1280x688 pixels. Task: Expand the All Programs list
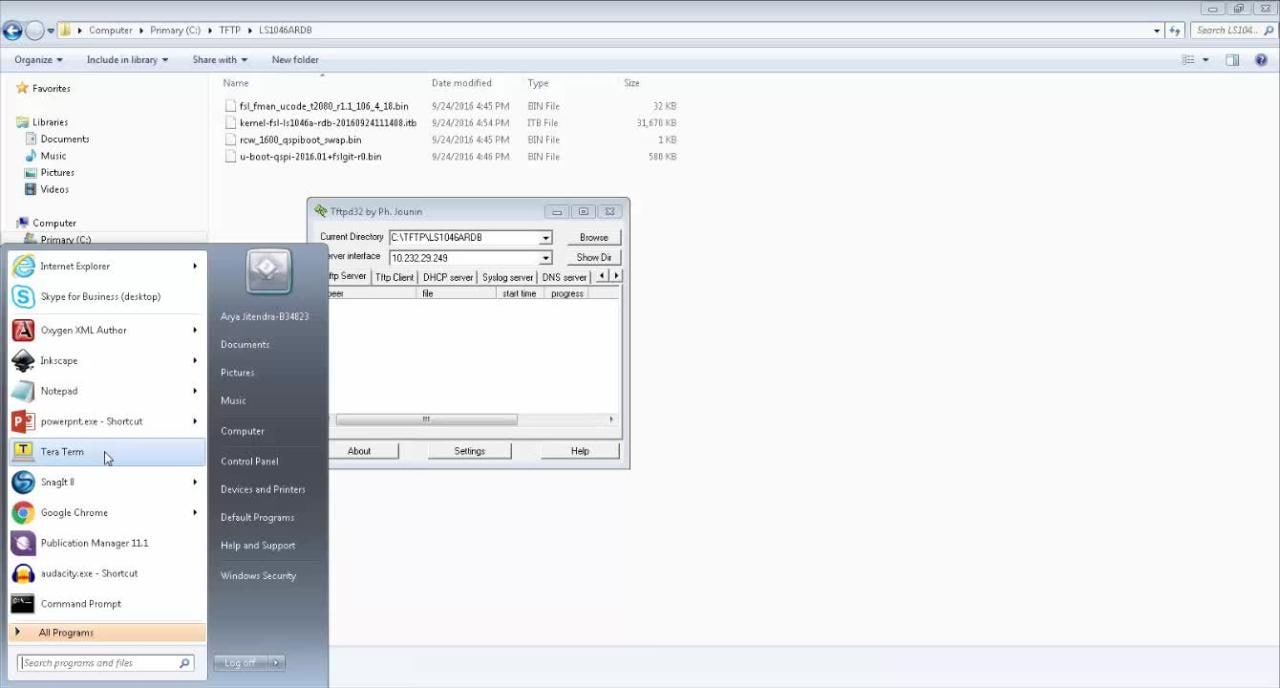(x=66, y=633)
